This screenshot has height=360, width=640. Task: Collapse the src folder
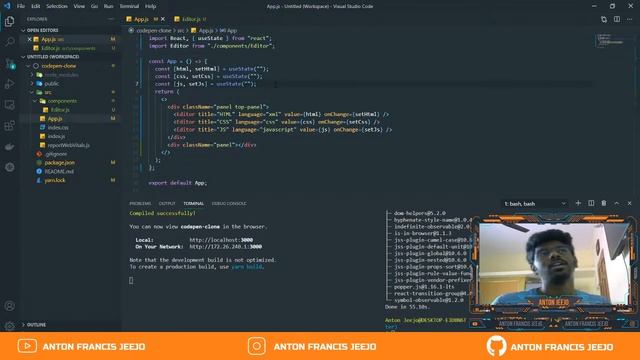(32, 92)
